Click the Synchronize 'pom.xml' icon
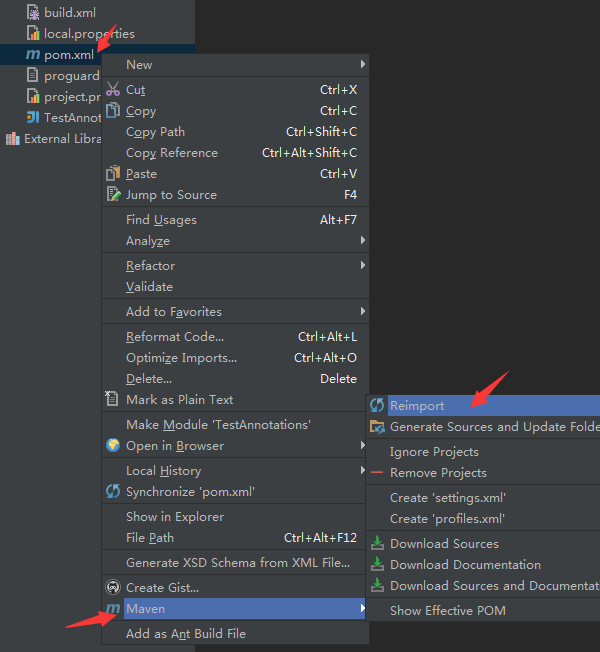The image size is (600, 652). pyautogui.click(x=113, y=492)
